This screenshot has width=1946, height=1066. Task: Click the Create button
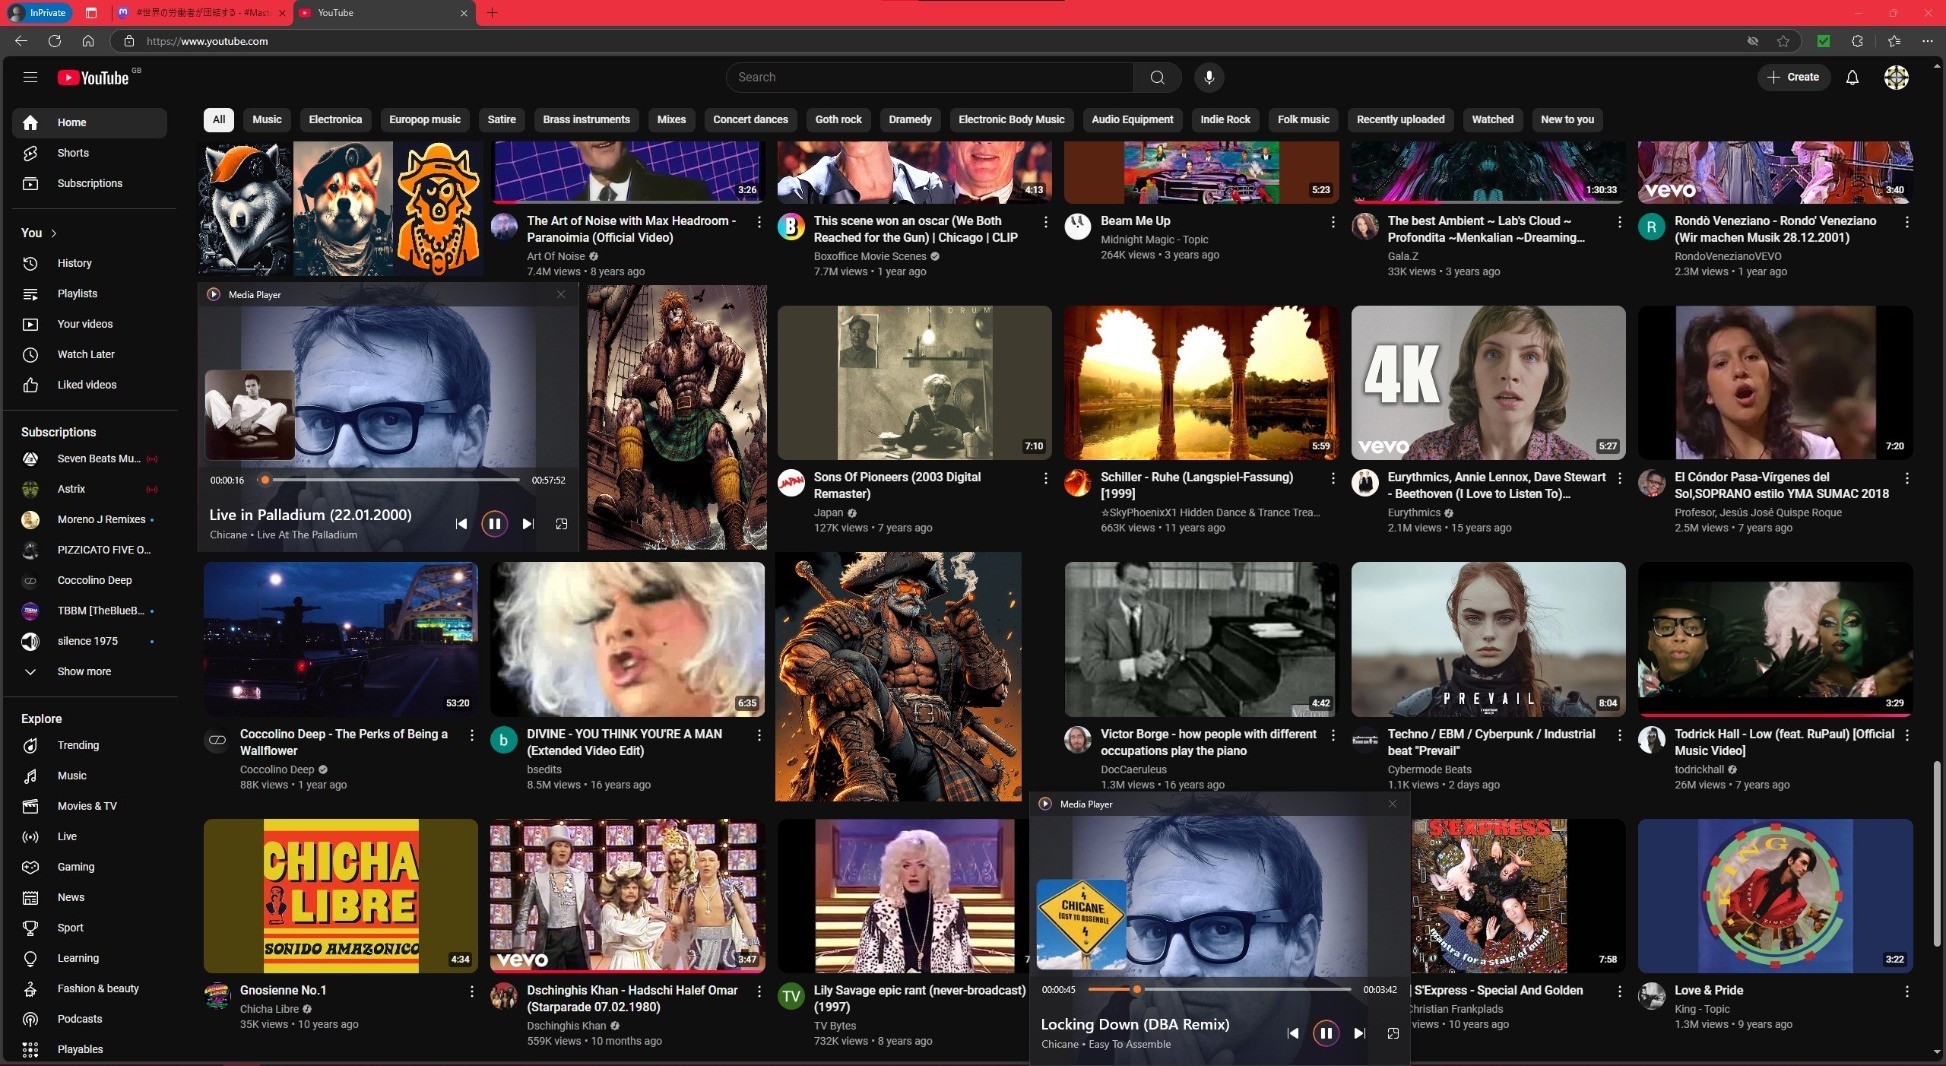click(1793, 77)
